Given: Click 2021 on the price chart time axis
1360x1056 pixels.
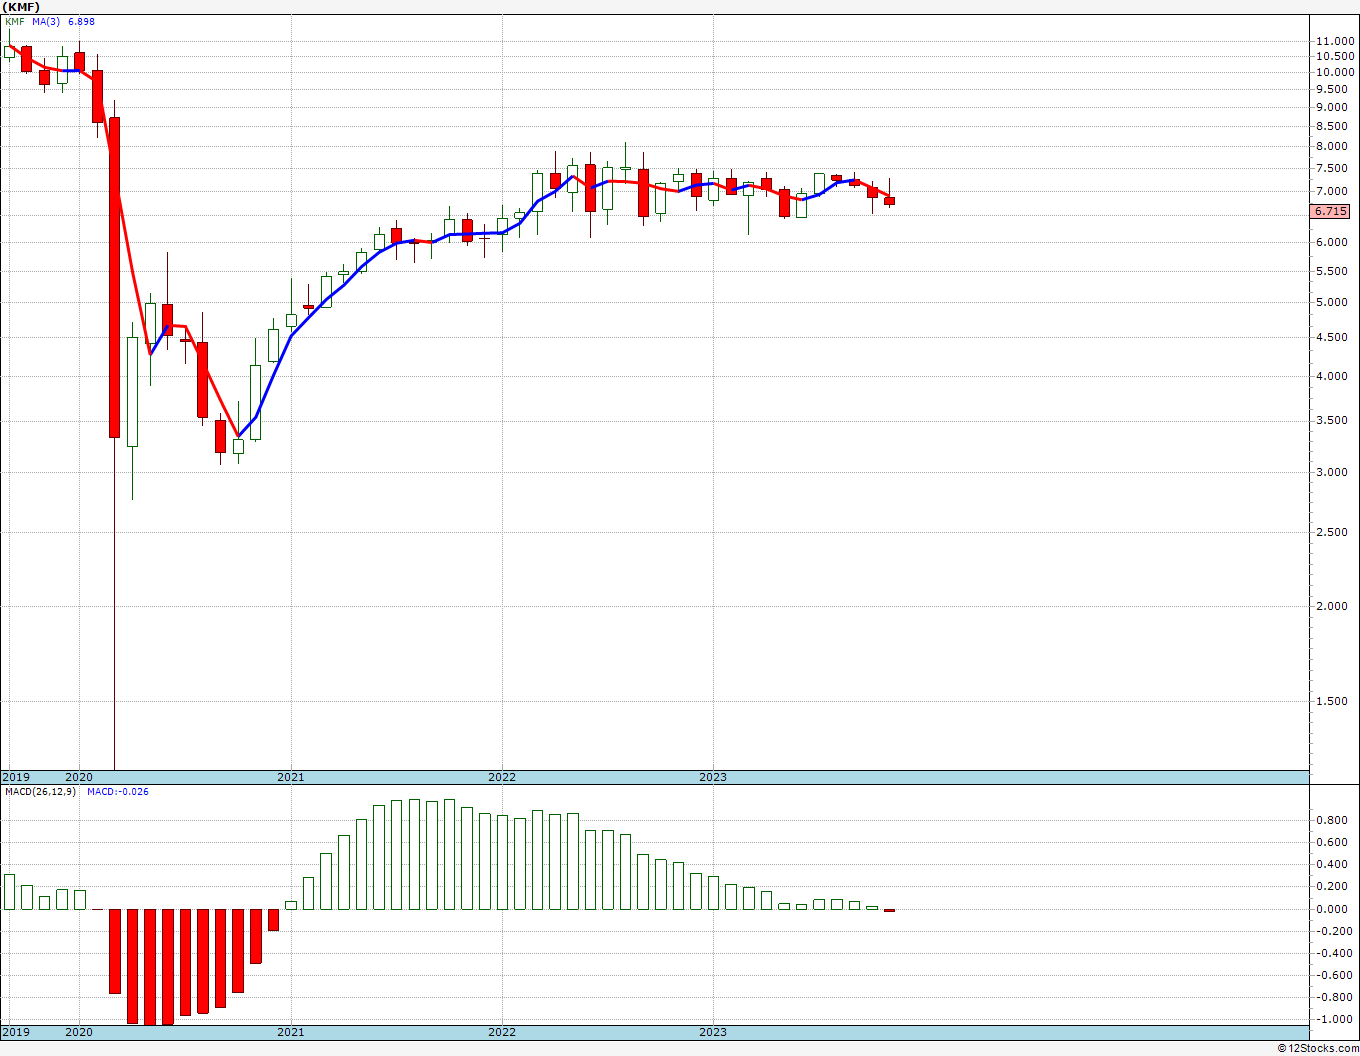Looking at the screenshot, I should pyautogui.click(x=290, y=777).
